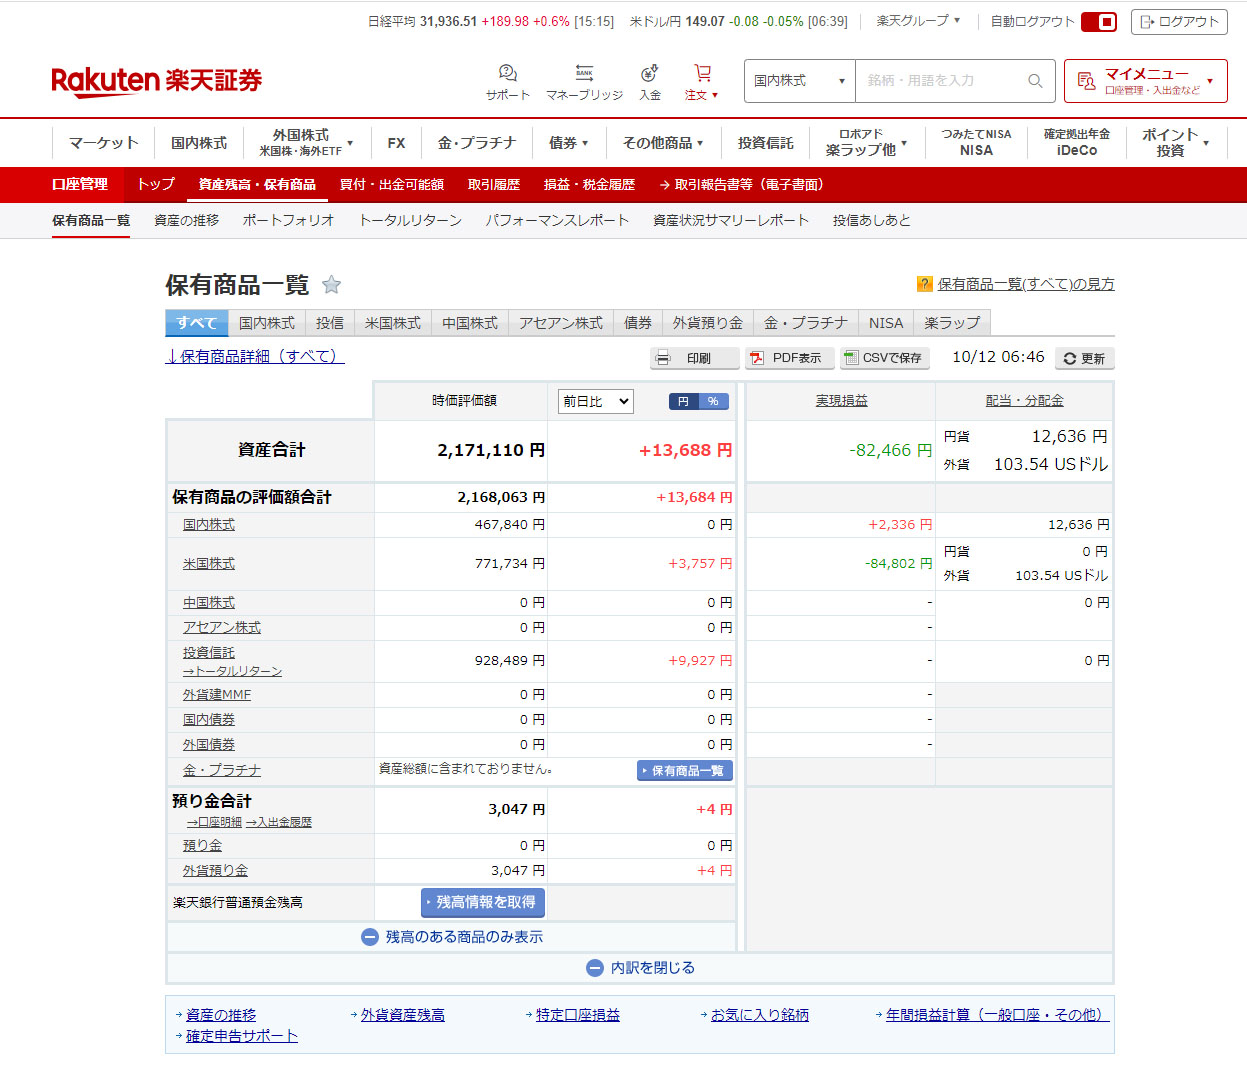
Task: Expand the 国内株式 search category dropdown
Action: [799, 81]
